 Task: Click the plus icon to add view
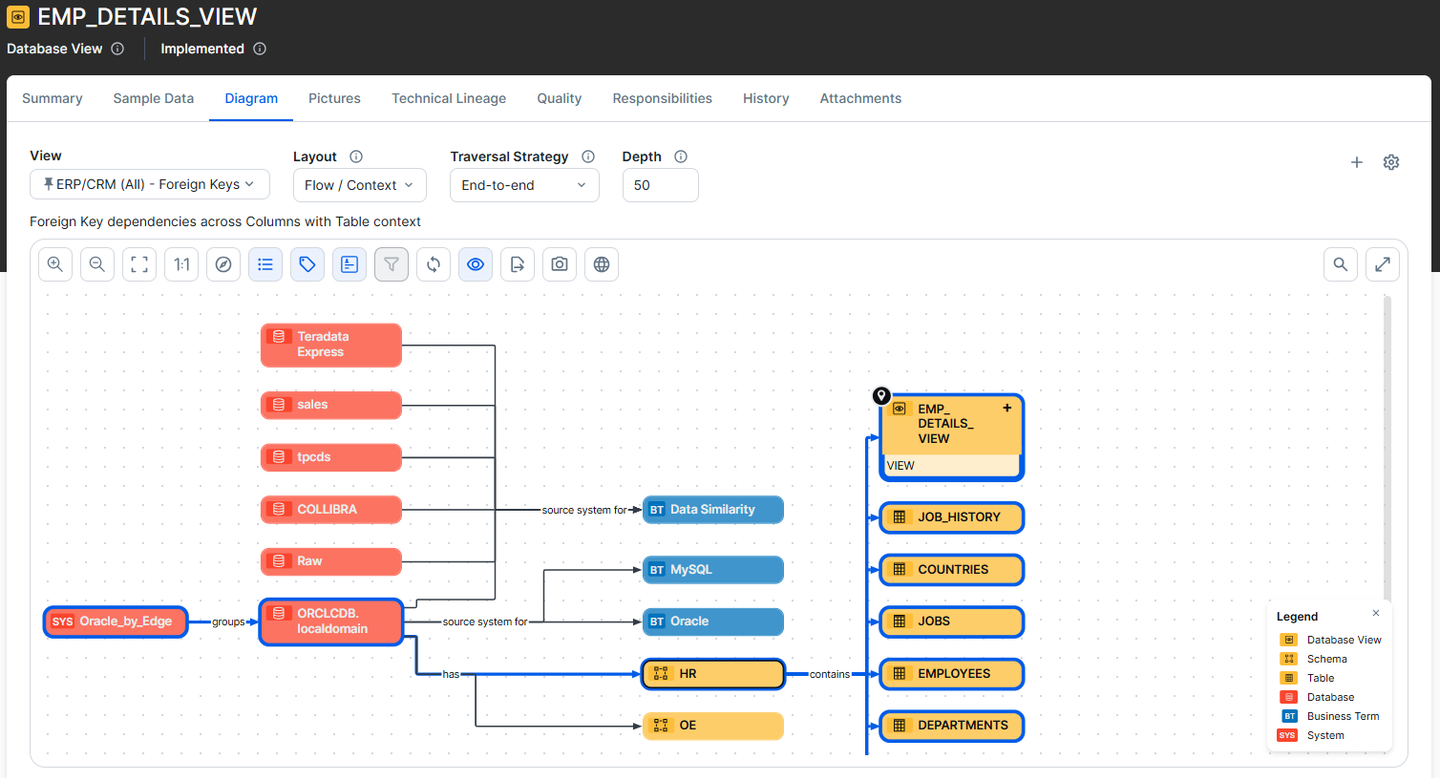(1357, 162)
